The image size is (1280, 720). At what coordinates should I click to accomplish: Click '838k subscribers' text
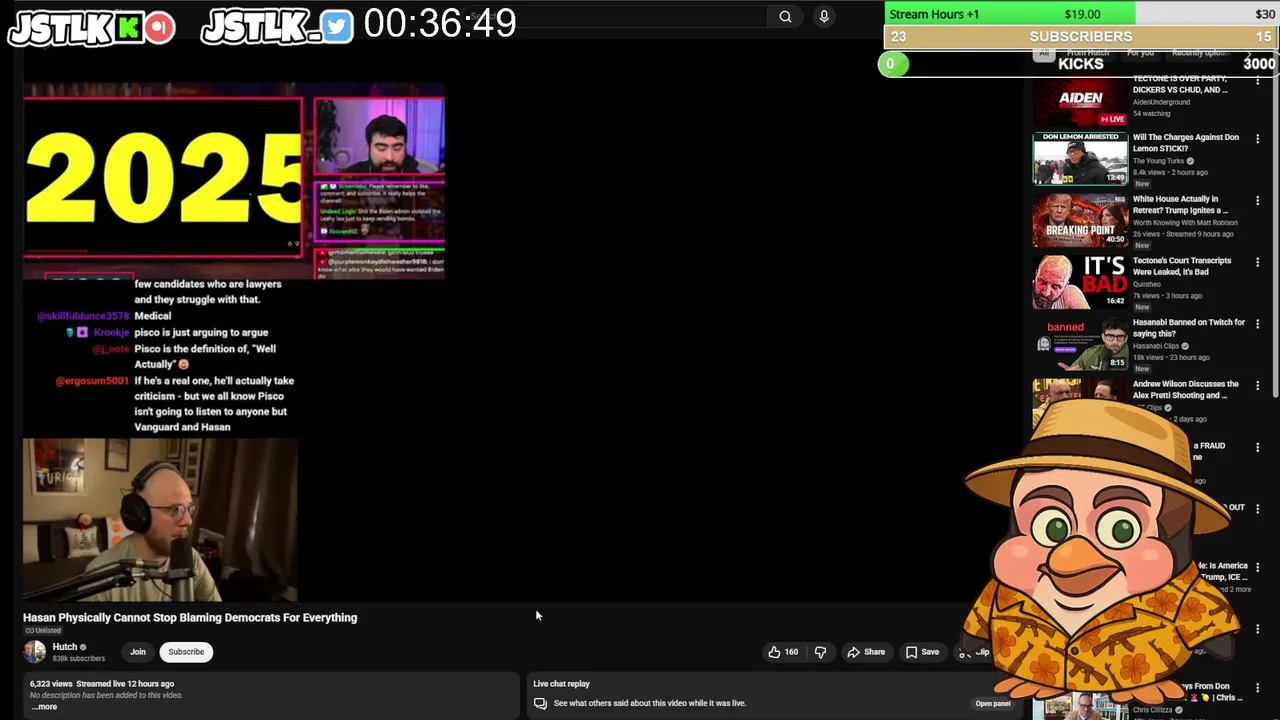point(78,659)
